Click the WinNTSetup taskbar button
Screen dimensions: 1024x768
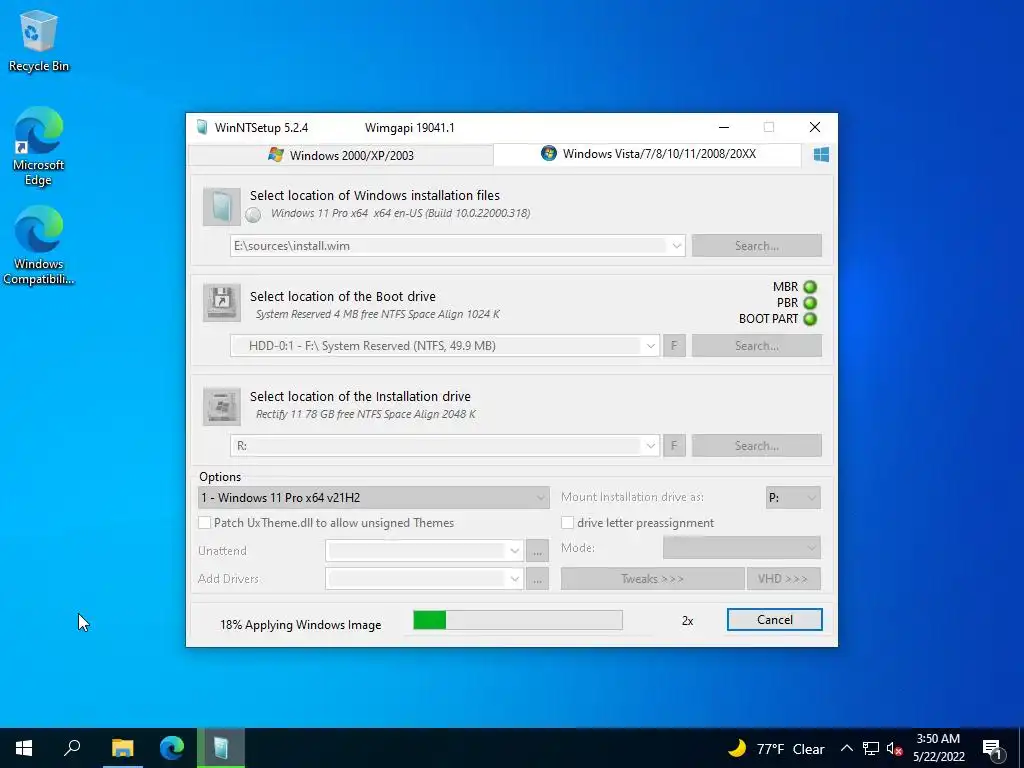(x=221, y=748)
